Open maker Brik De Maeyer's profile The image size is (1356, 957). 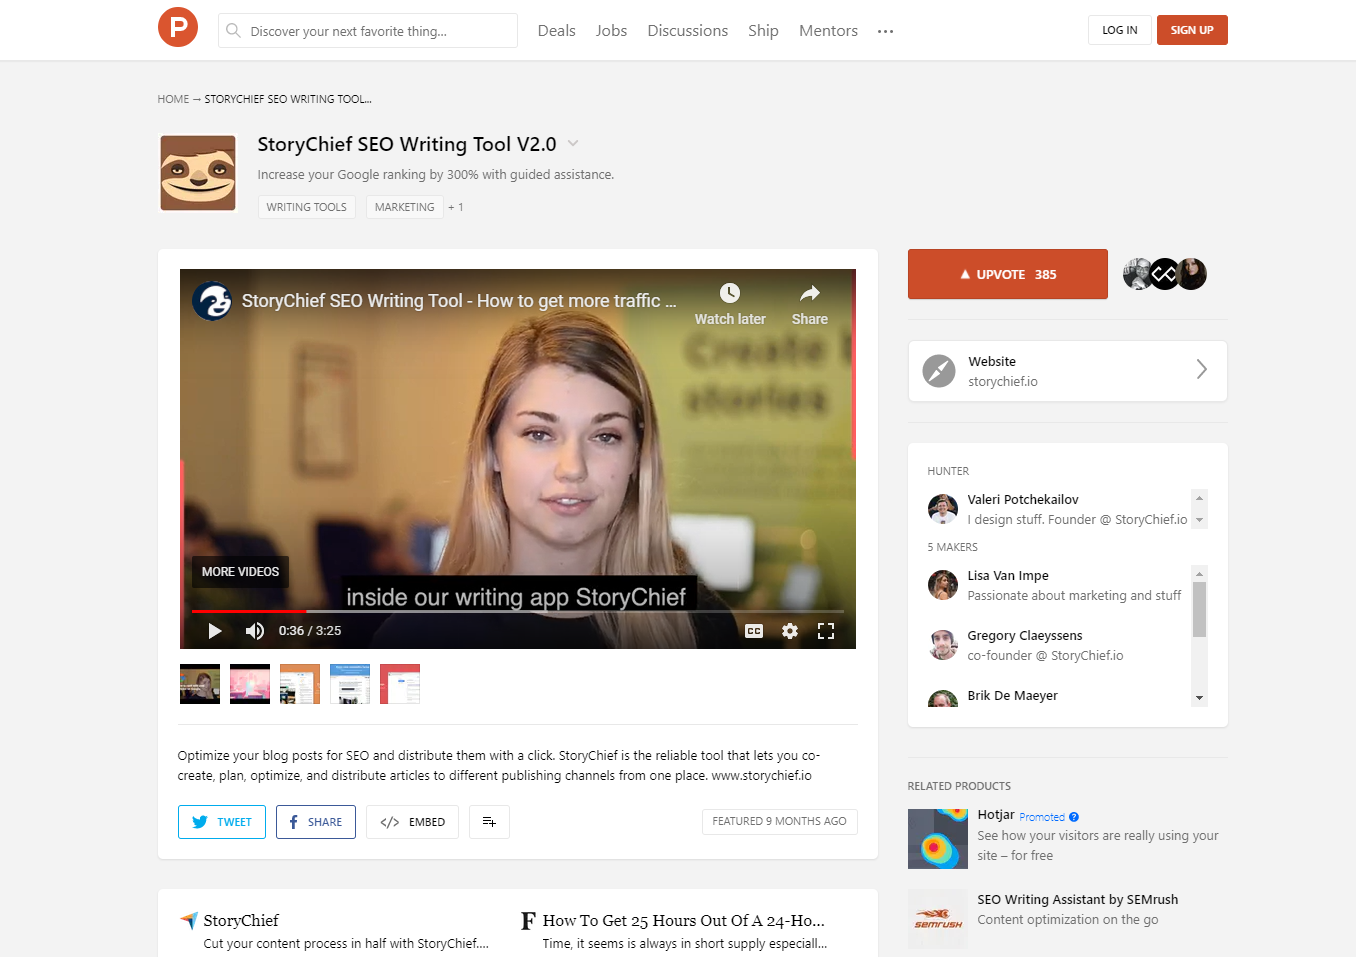pyautogui.click(x=1012, y=695)
